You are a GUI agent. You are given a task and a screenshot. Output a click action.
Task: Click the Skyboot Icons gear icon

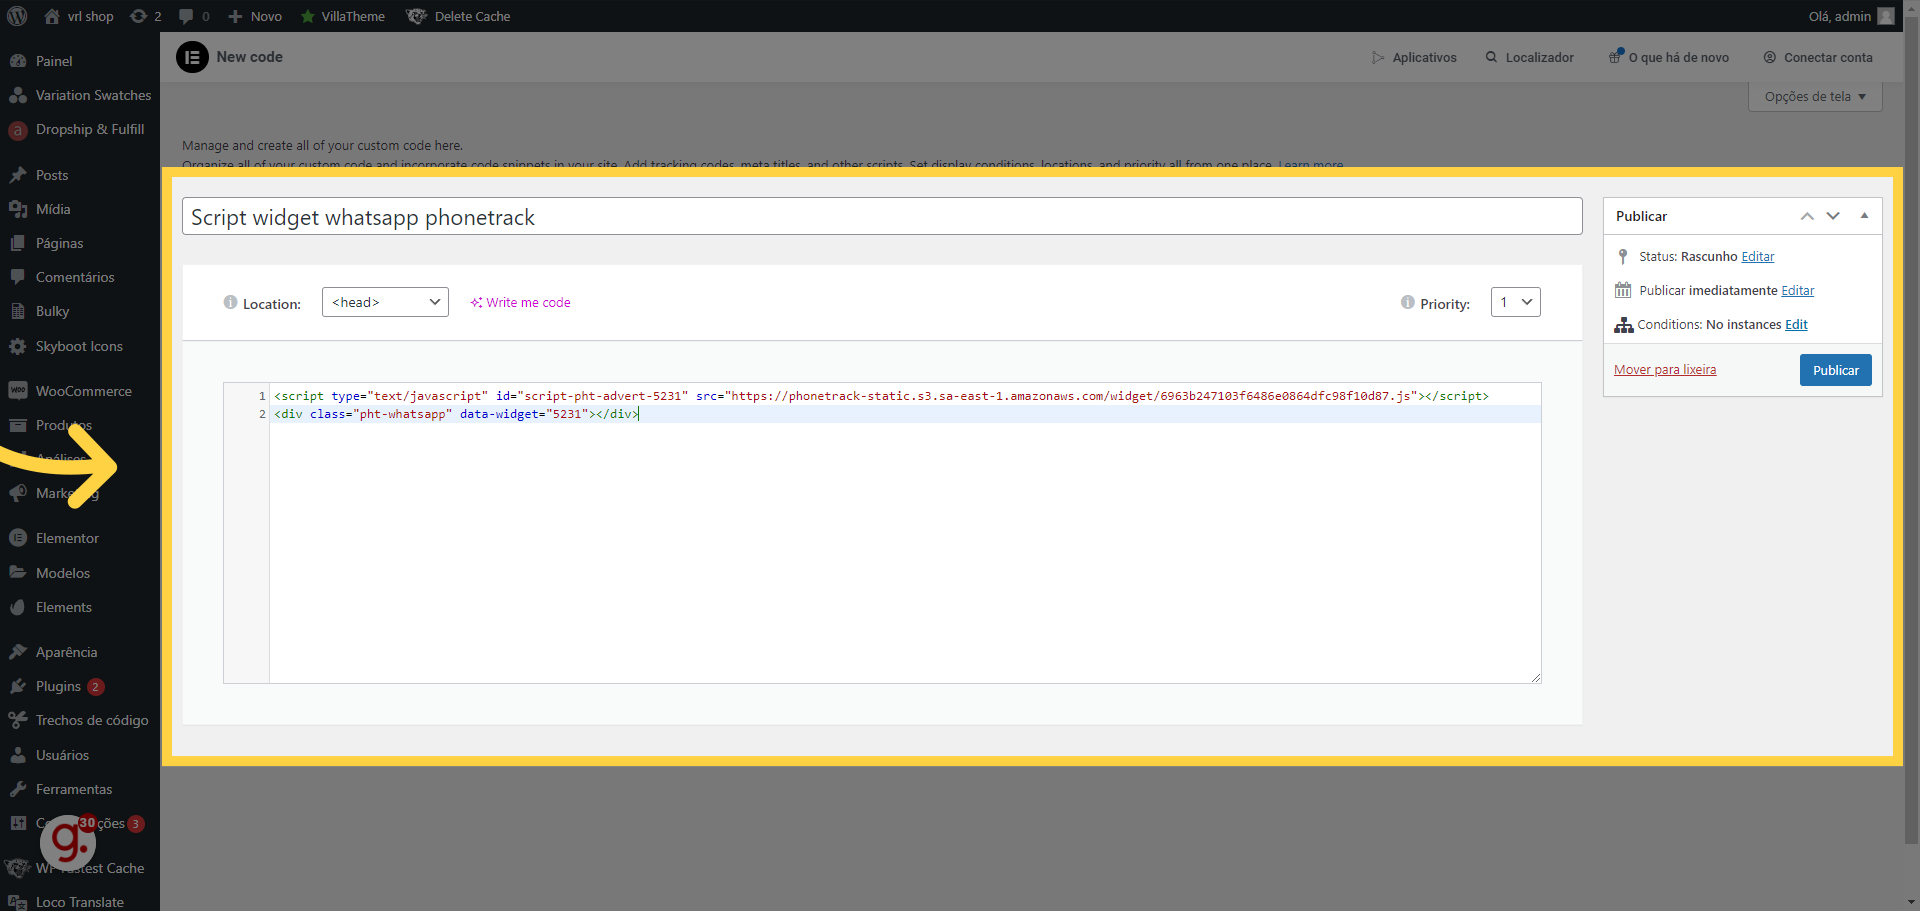18,346
